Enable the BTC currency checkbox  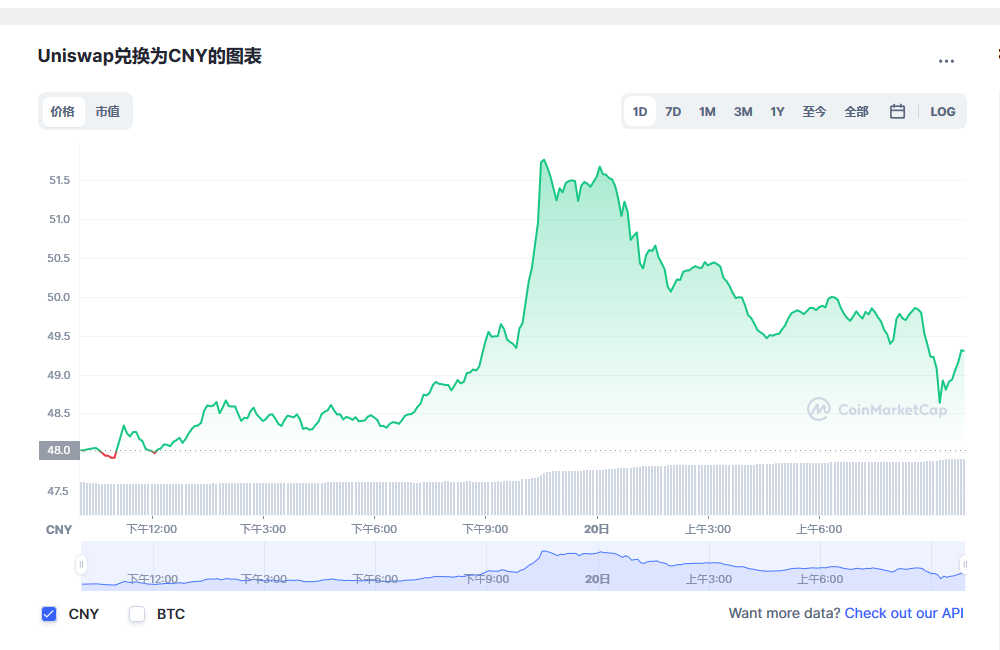137,614
